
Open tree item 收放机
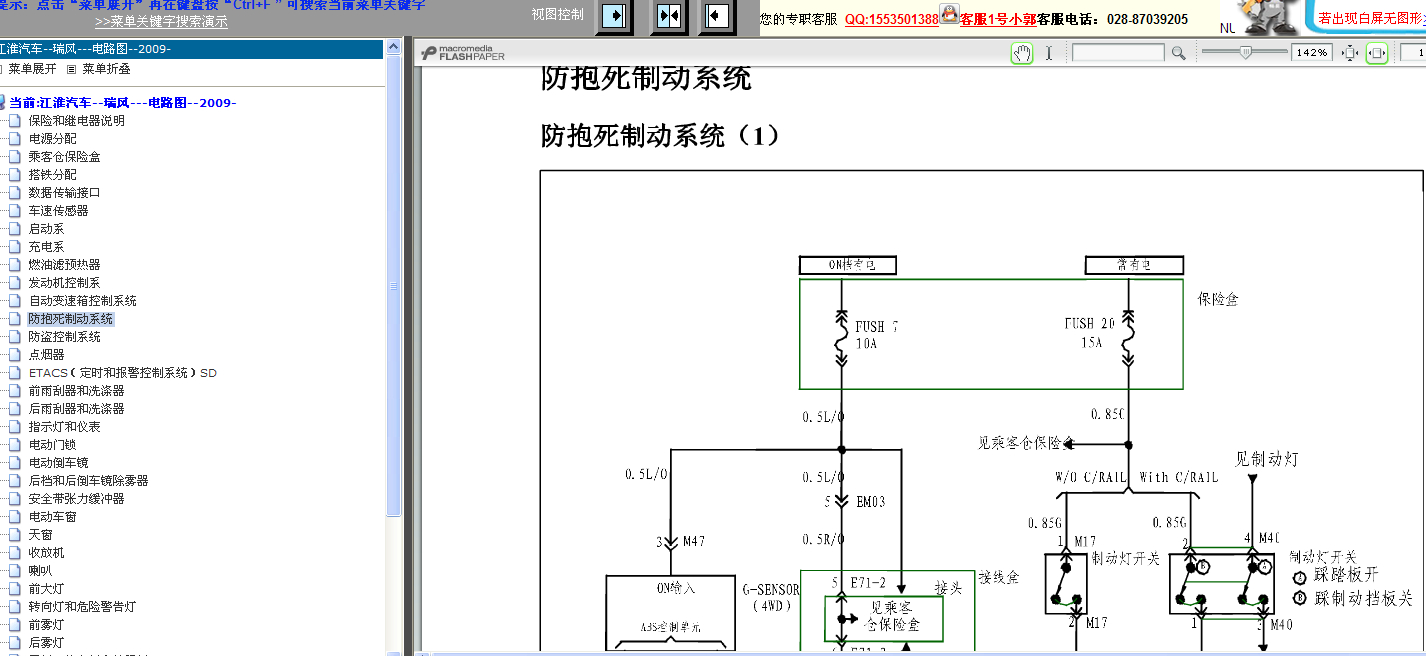pyautogui.click(x=46, y=552)
